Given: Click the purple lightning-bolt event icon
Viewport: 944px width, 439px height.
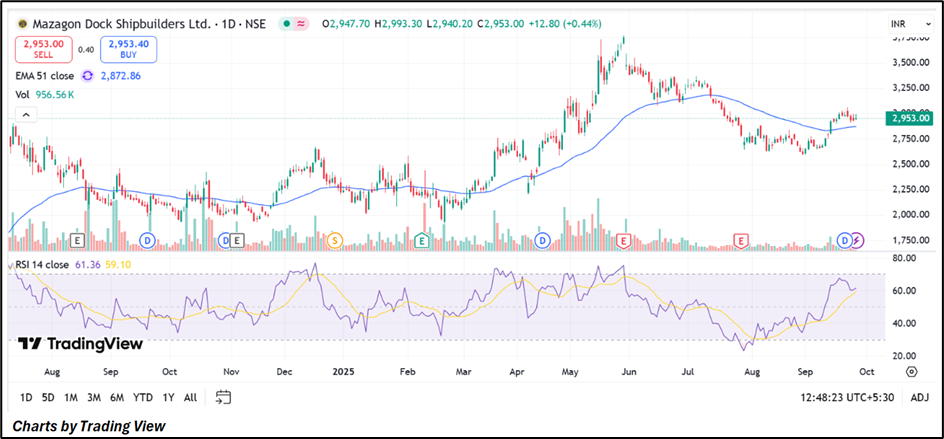Looking at the screenshot, I should point(857,240).
